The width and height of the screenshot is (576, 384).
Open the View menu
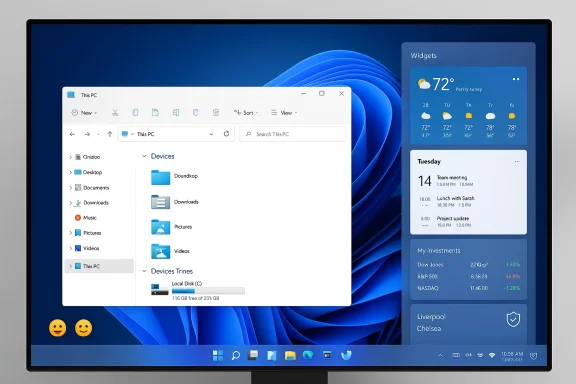[x=284, y=112]
